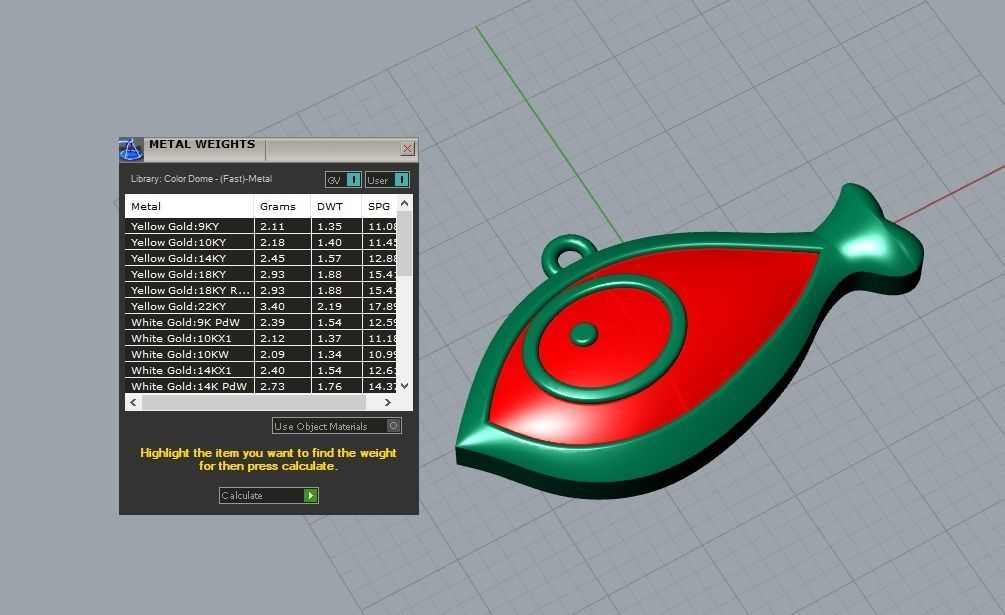The width and height of the screenshot is (1005, 615).
Task: Select the Yellow Gold:9KY row
Action: click(261, 226)
